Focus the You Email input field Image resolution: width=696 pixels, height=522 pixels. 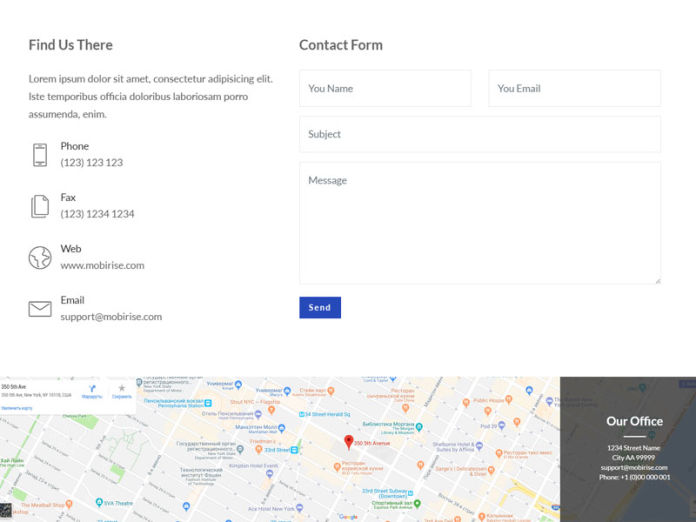click(x=574, y=89)
